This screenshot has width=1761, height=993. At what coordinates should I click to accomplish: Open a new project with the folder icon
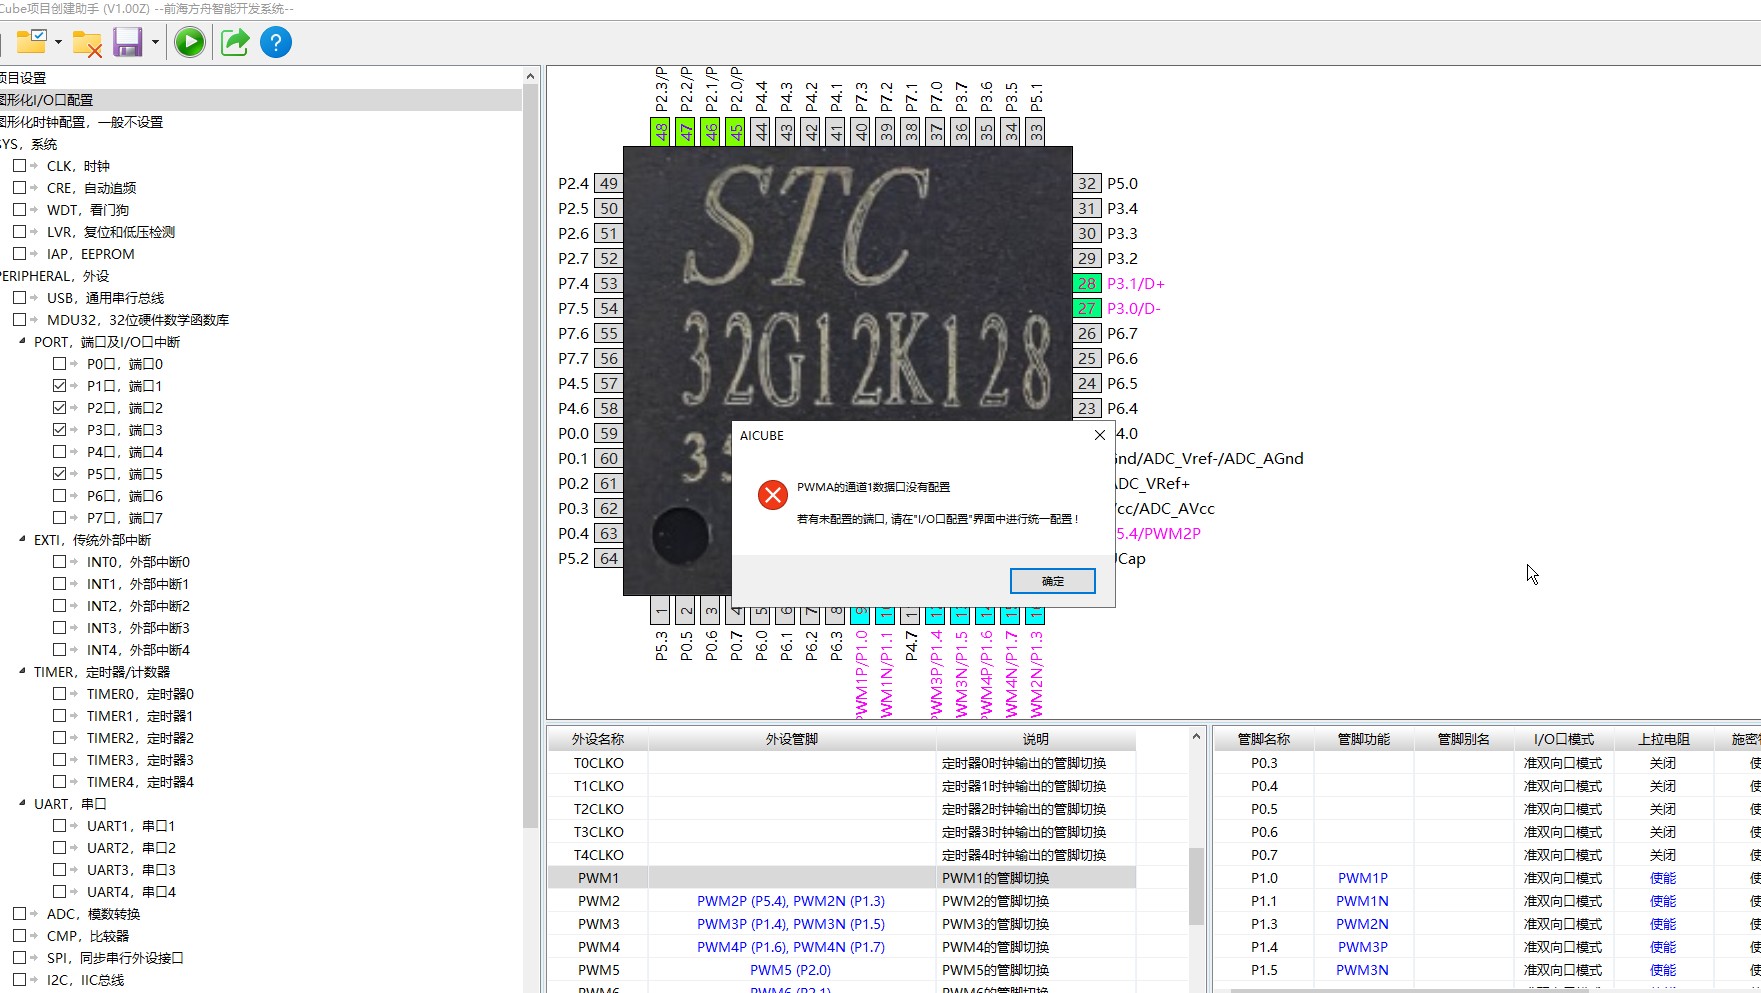tap(30, 42)
